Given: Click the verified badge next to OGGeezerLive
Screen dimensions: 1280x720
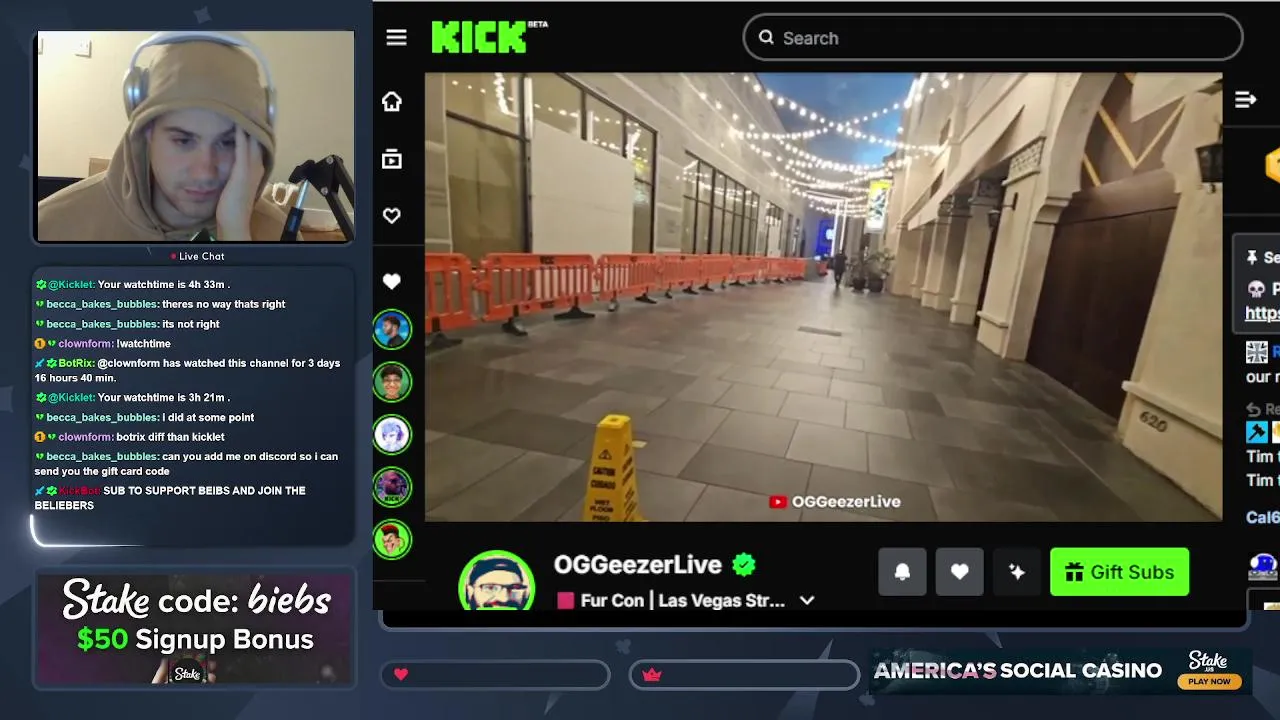Looking at the screenshot, I should (x=744, y=565).
